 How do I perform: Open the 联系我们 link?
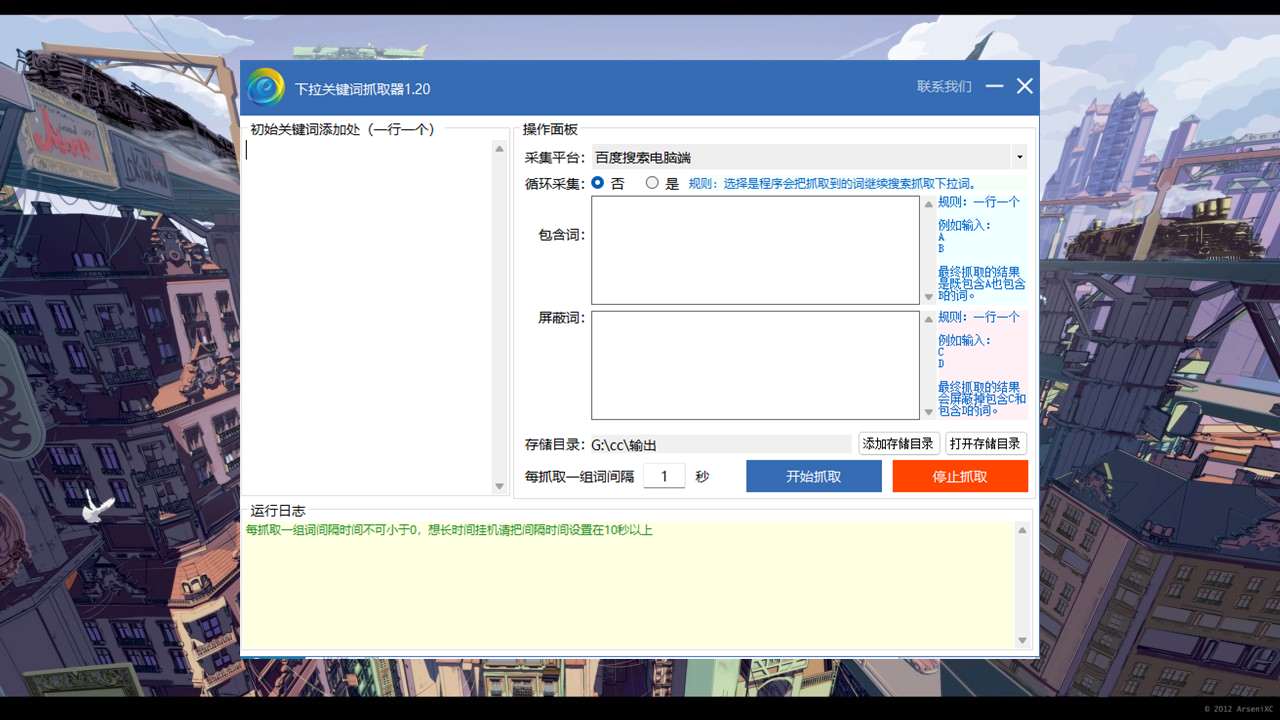[x=944, y=87]
